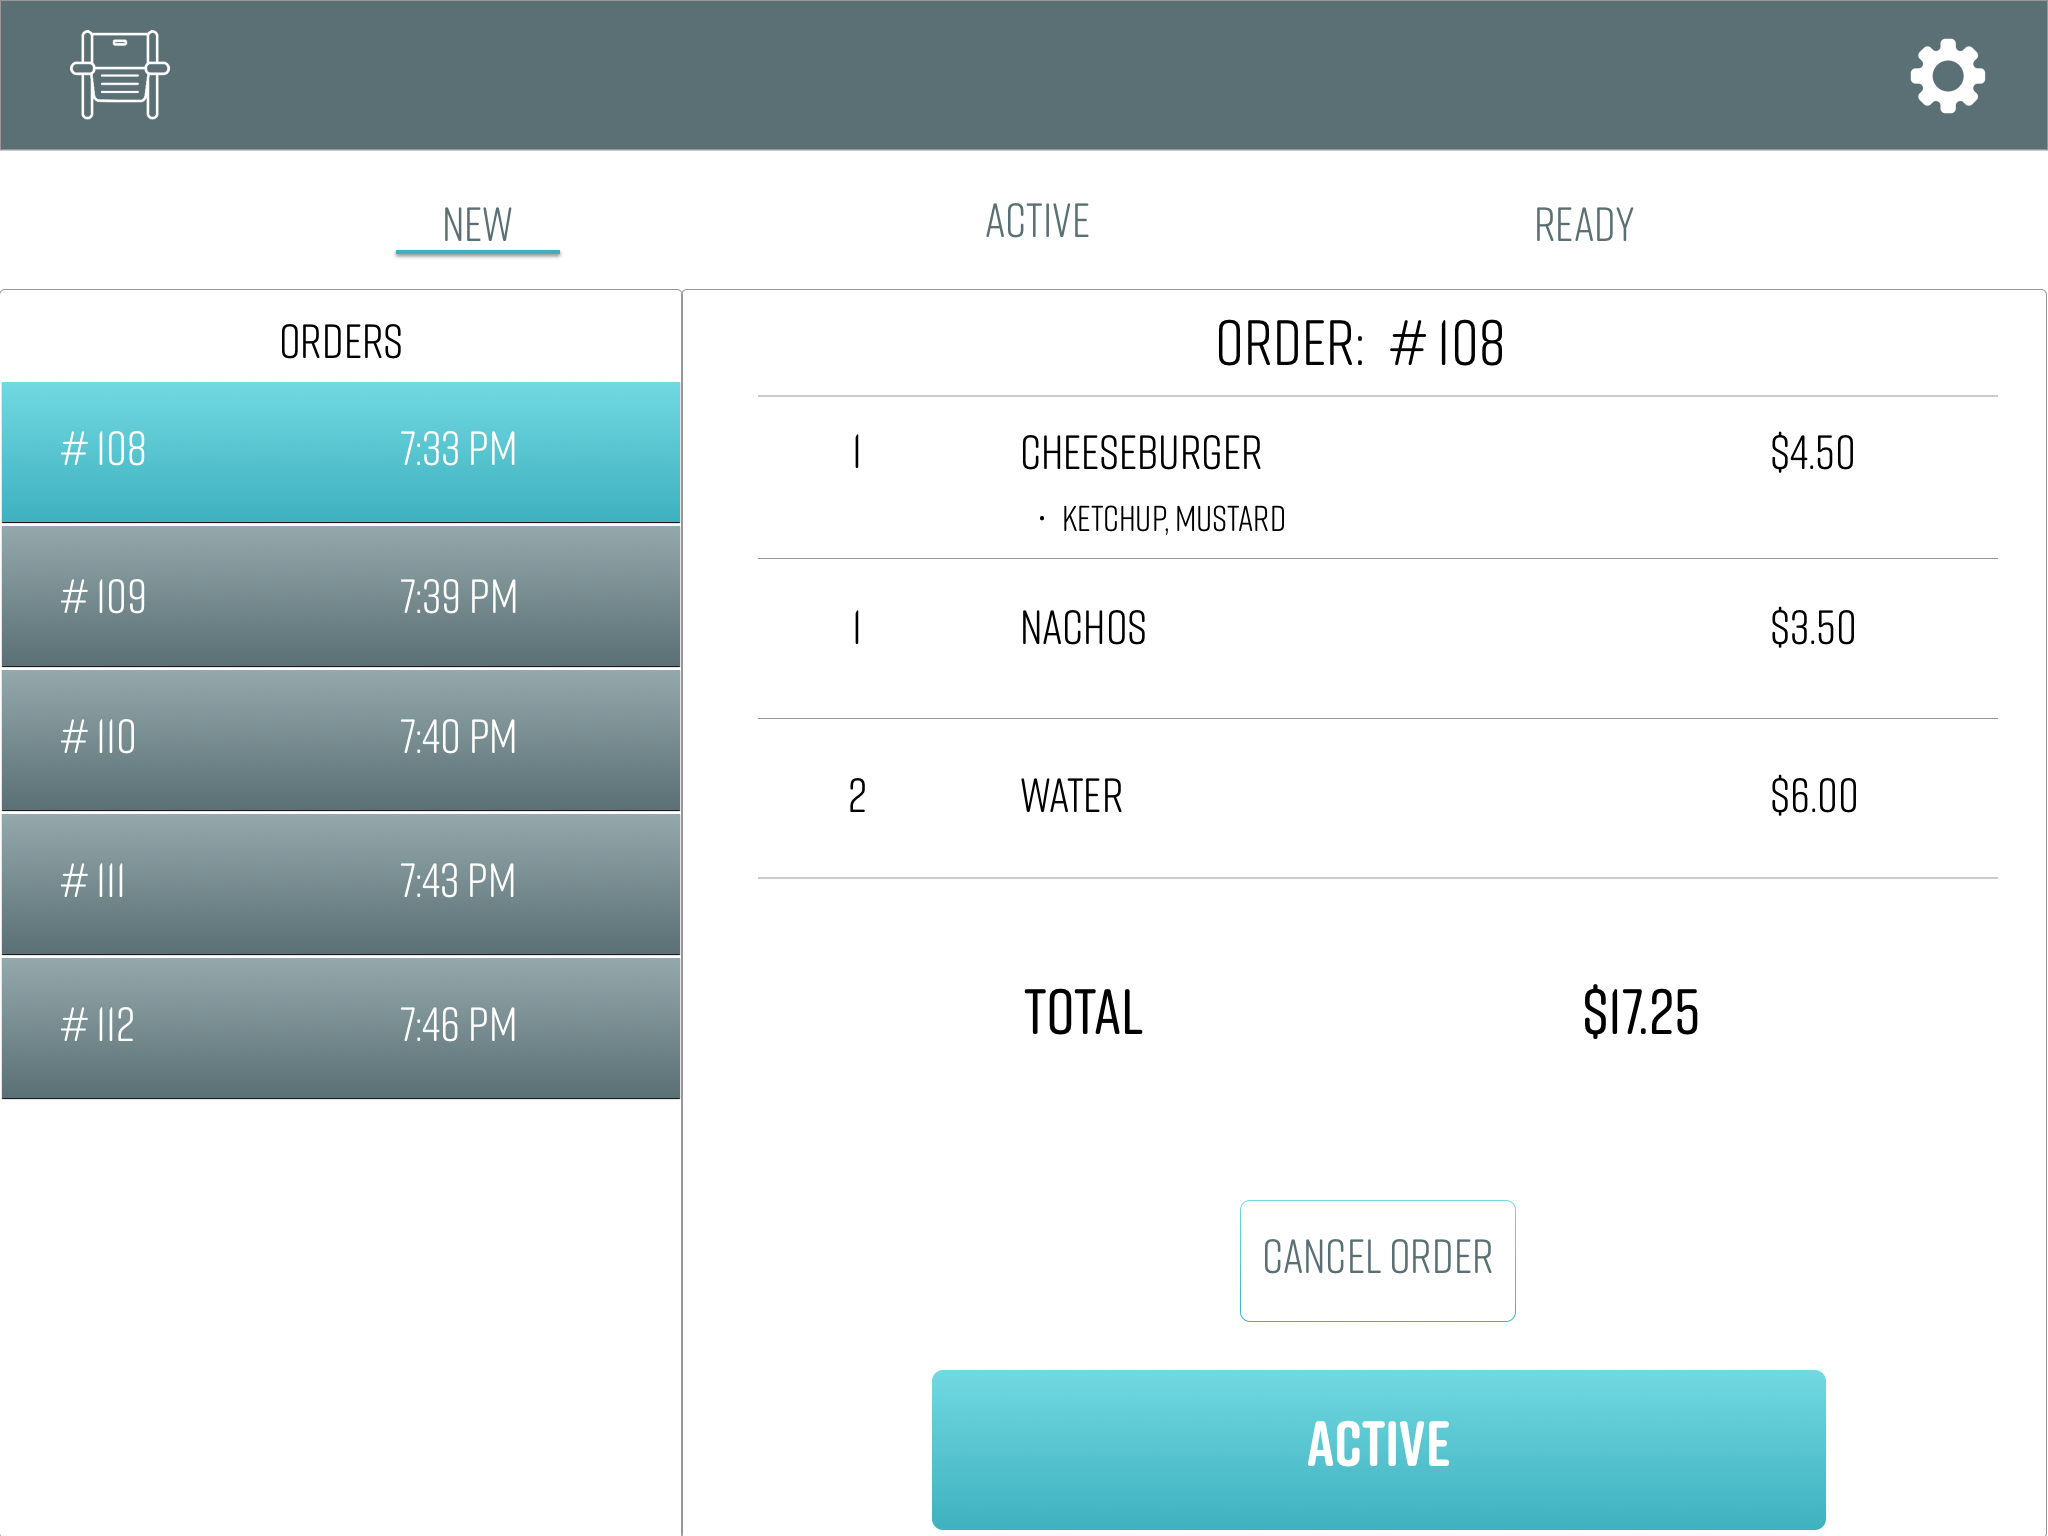Click the stadium seat logo icon

coord(120,75)
